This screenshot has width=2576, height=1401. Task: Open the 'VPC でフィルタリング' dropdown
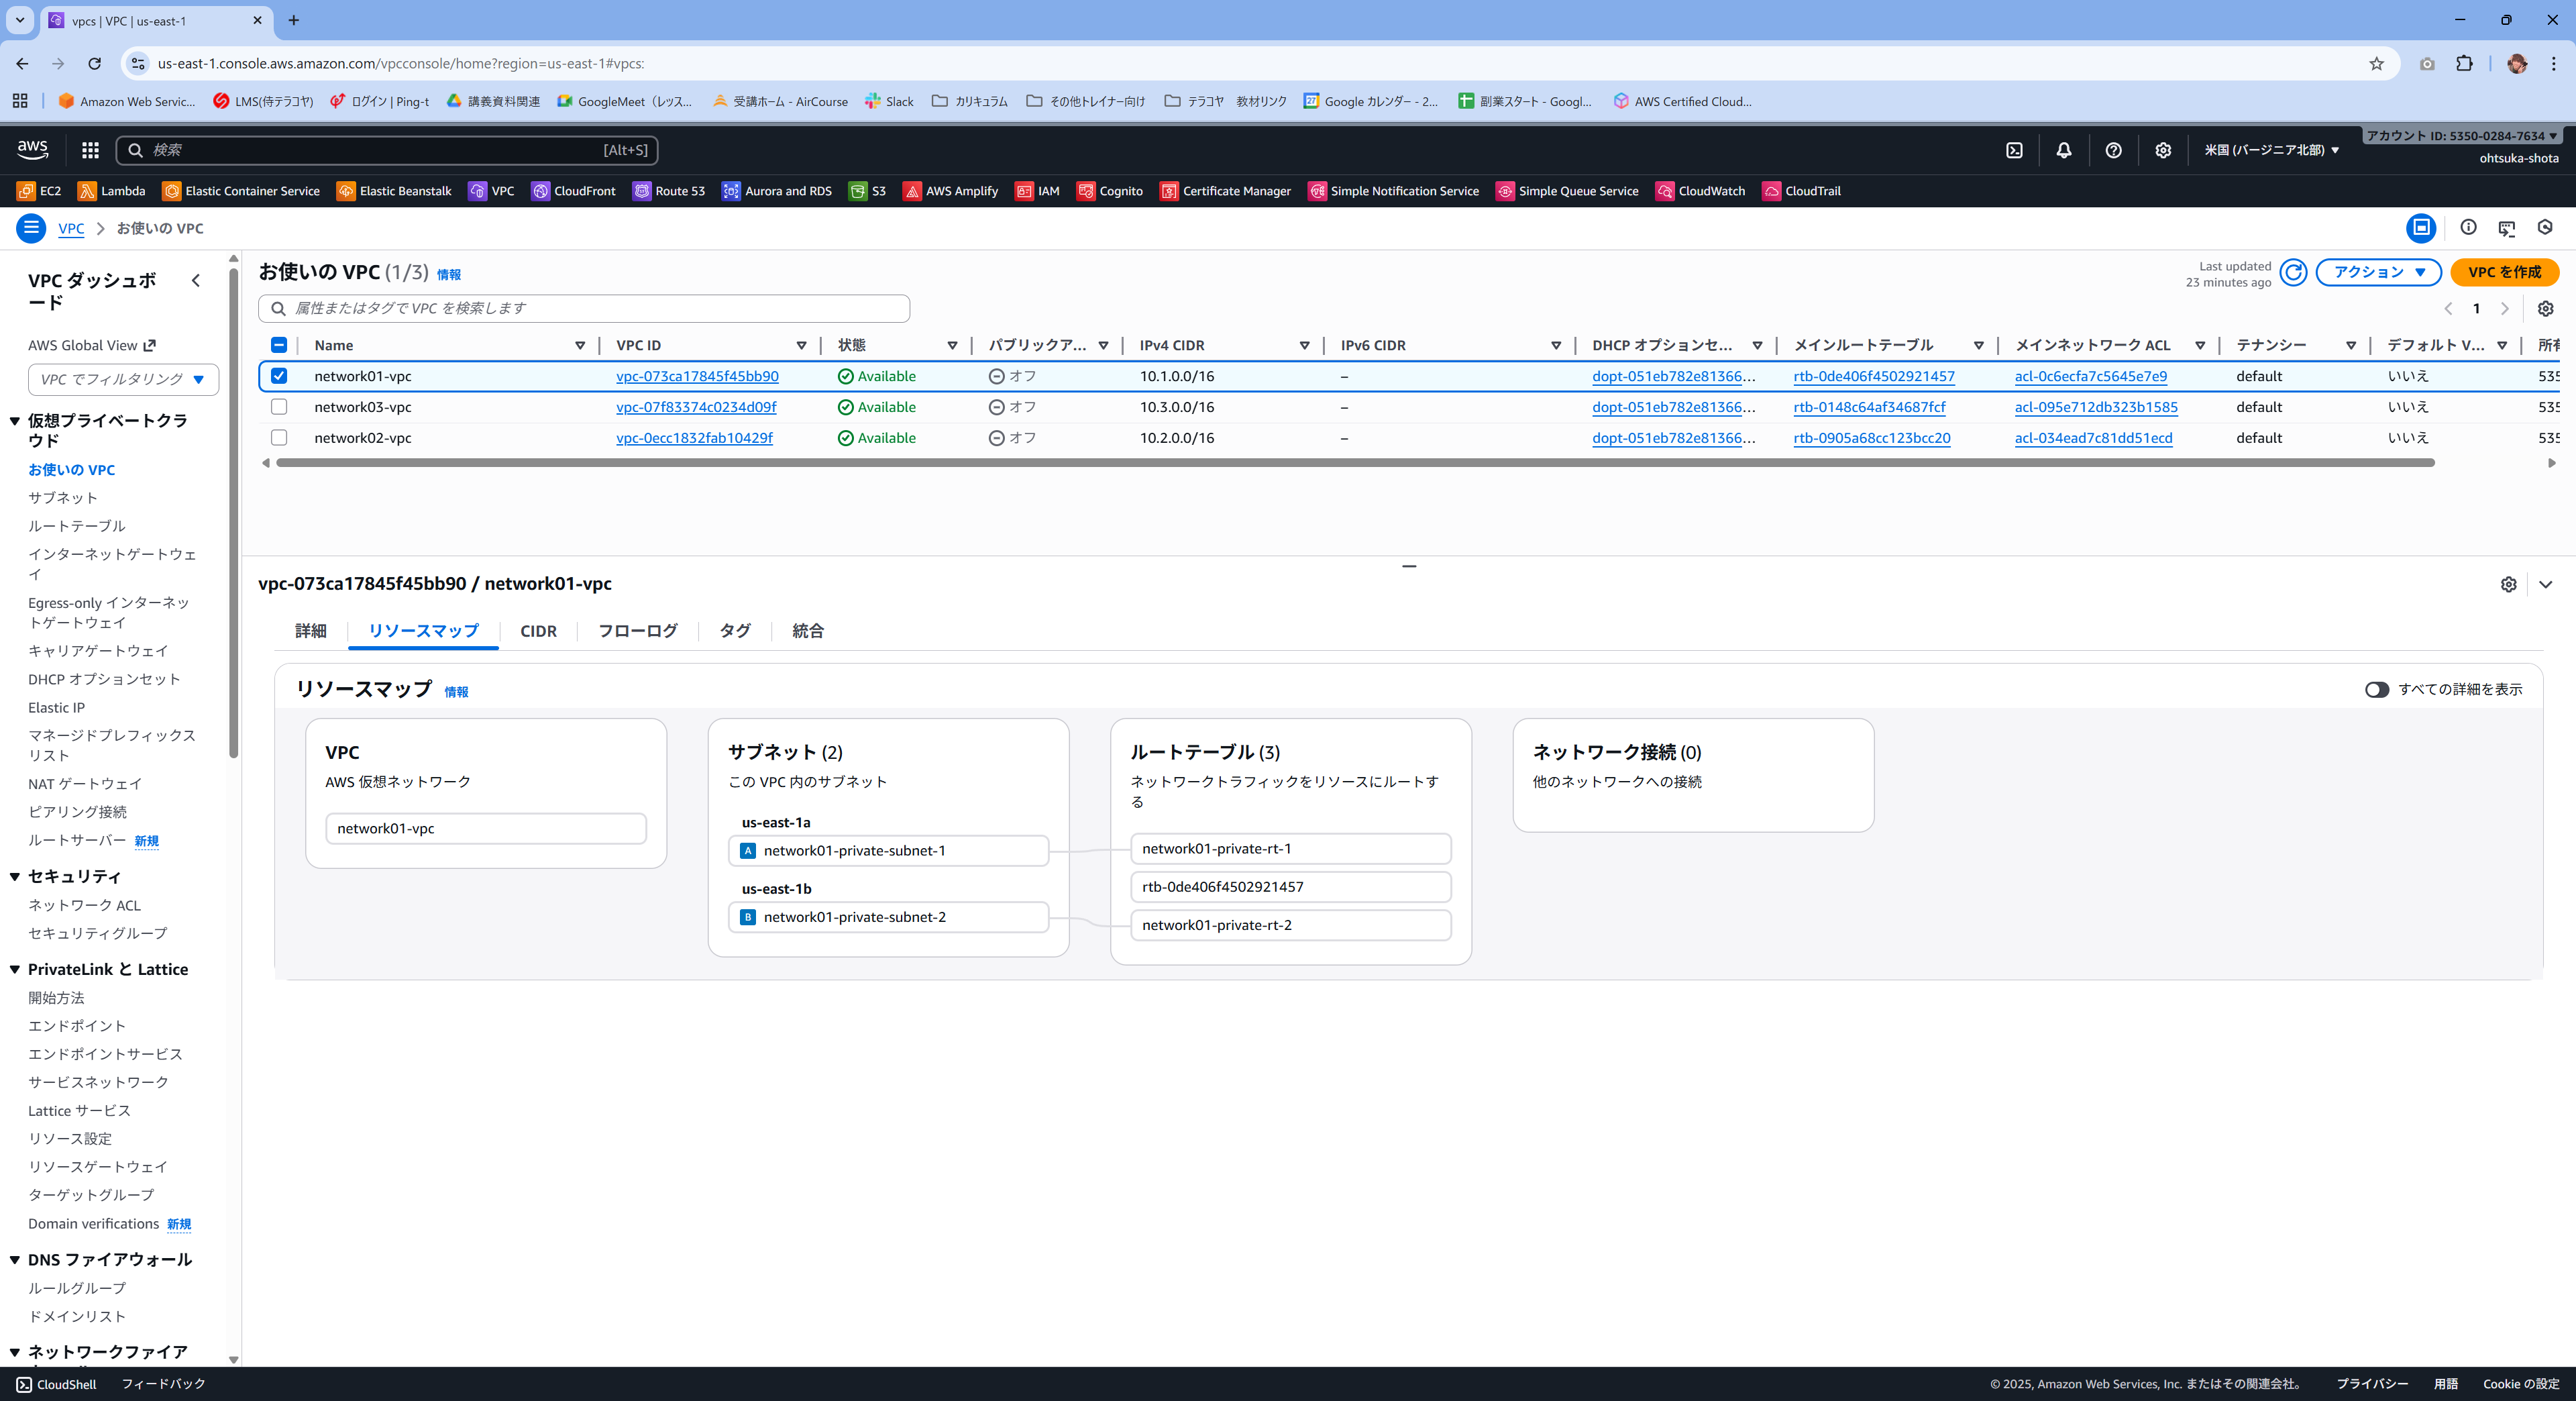pos(123,380)
